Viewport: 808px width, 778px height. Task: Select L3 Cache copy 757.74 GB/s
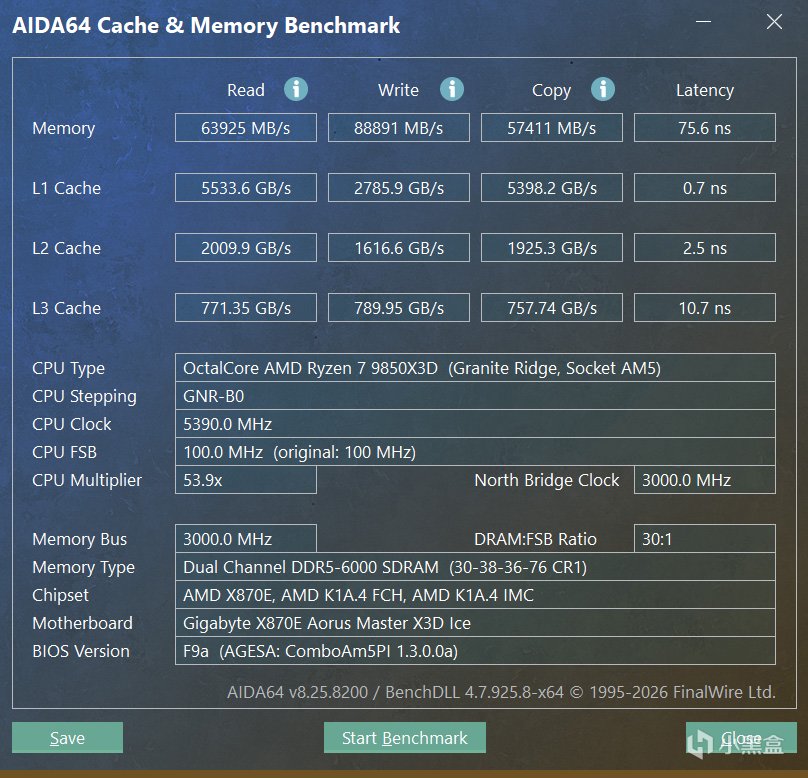(x=552, y=308)
